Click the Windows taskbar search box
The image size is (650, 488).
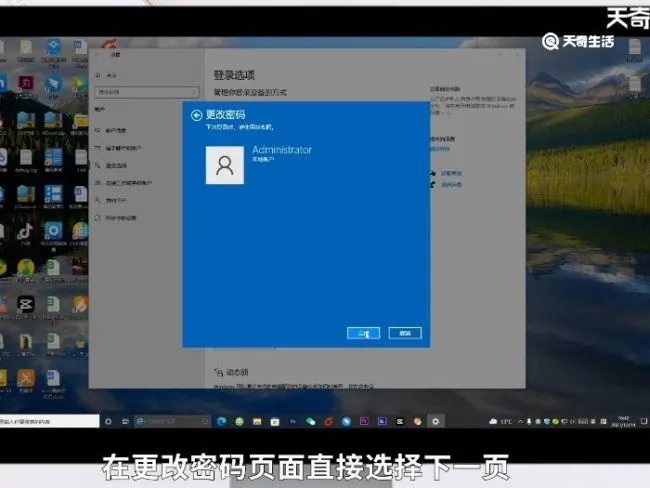click(49, 421)
